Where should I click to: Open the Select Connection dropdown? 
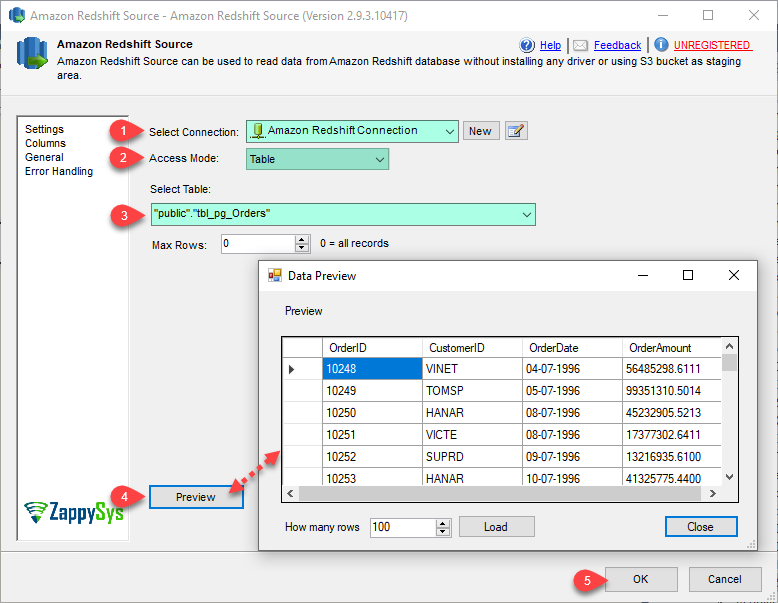click(x=352, y=132)
